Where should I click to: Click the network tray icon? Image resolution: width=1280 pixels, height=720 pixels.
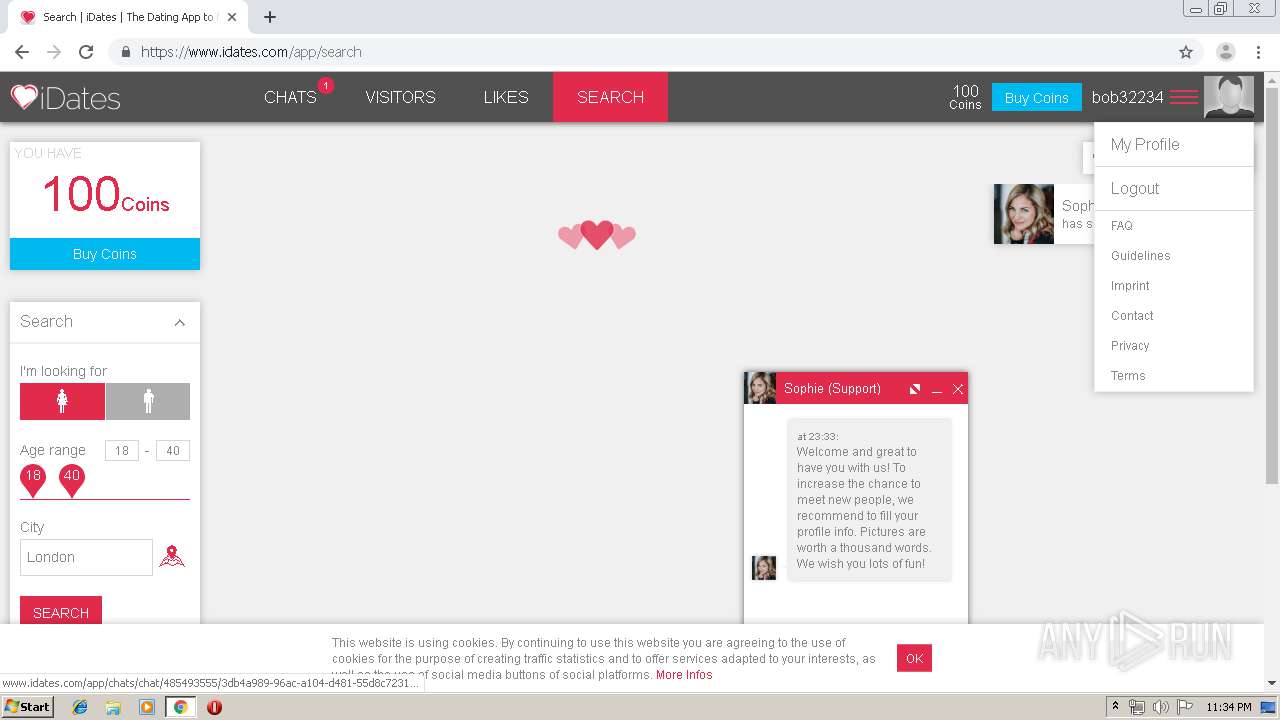pyautogui.click(x=1137, y=707)
